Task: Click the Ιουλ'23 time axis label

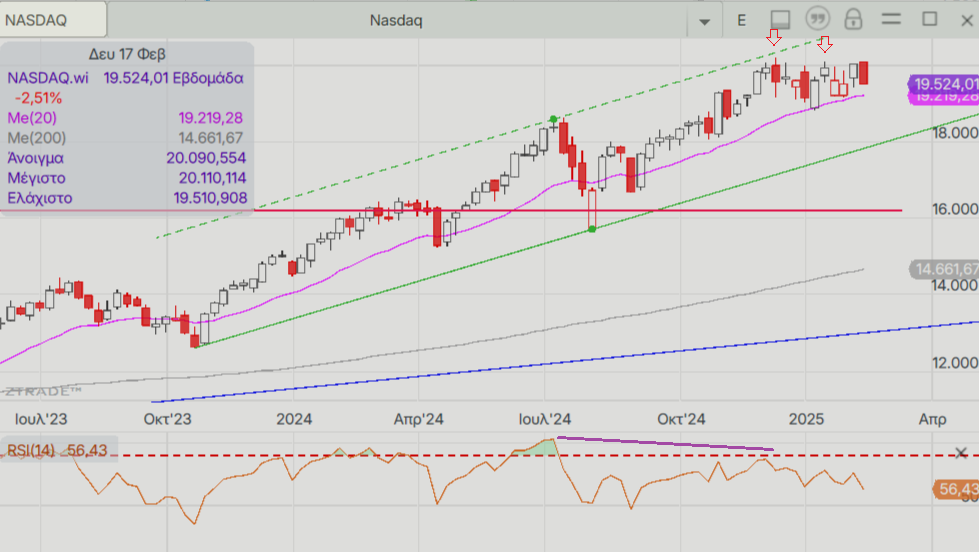Action: point(41,419)
